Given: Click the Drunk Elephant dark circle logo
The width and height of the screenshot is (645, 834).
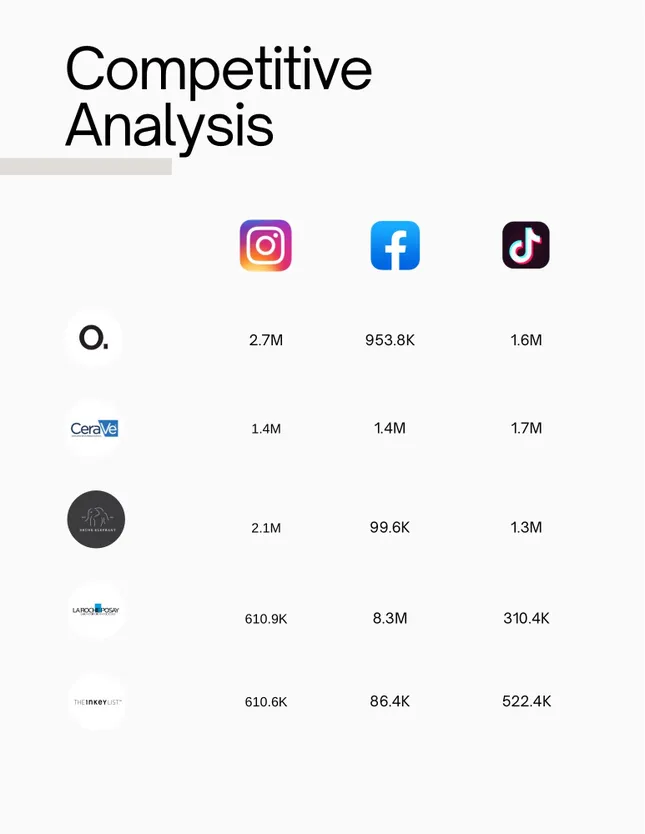Looking at the screenshot, I should pyautogui.click(x=96, y=519).
